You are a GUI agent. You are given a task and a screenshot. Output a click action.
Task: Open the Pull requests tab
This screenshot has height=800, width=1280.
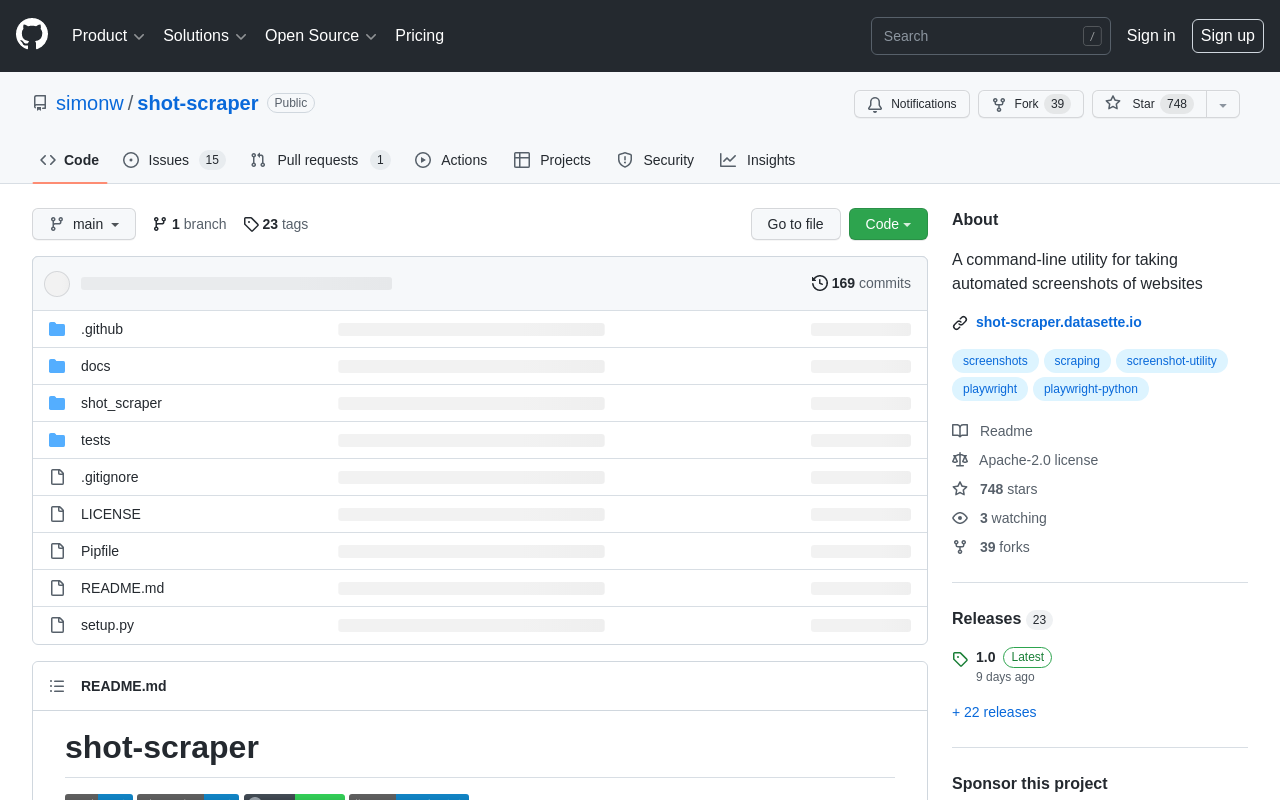pyautogui.click(x=320, y=160)
